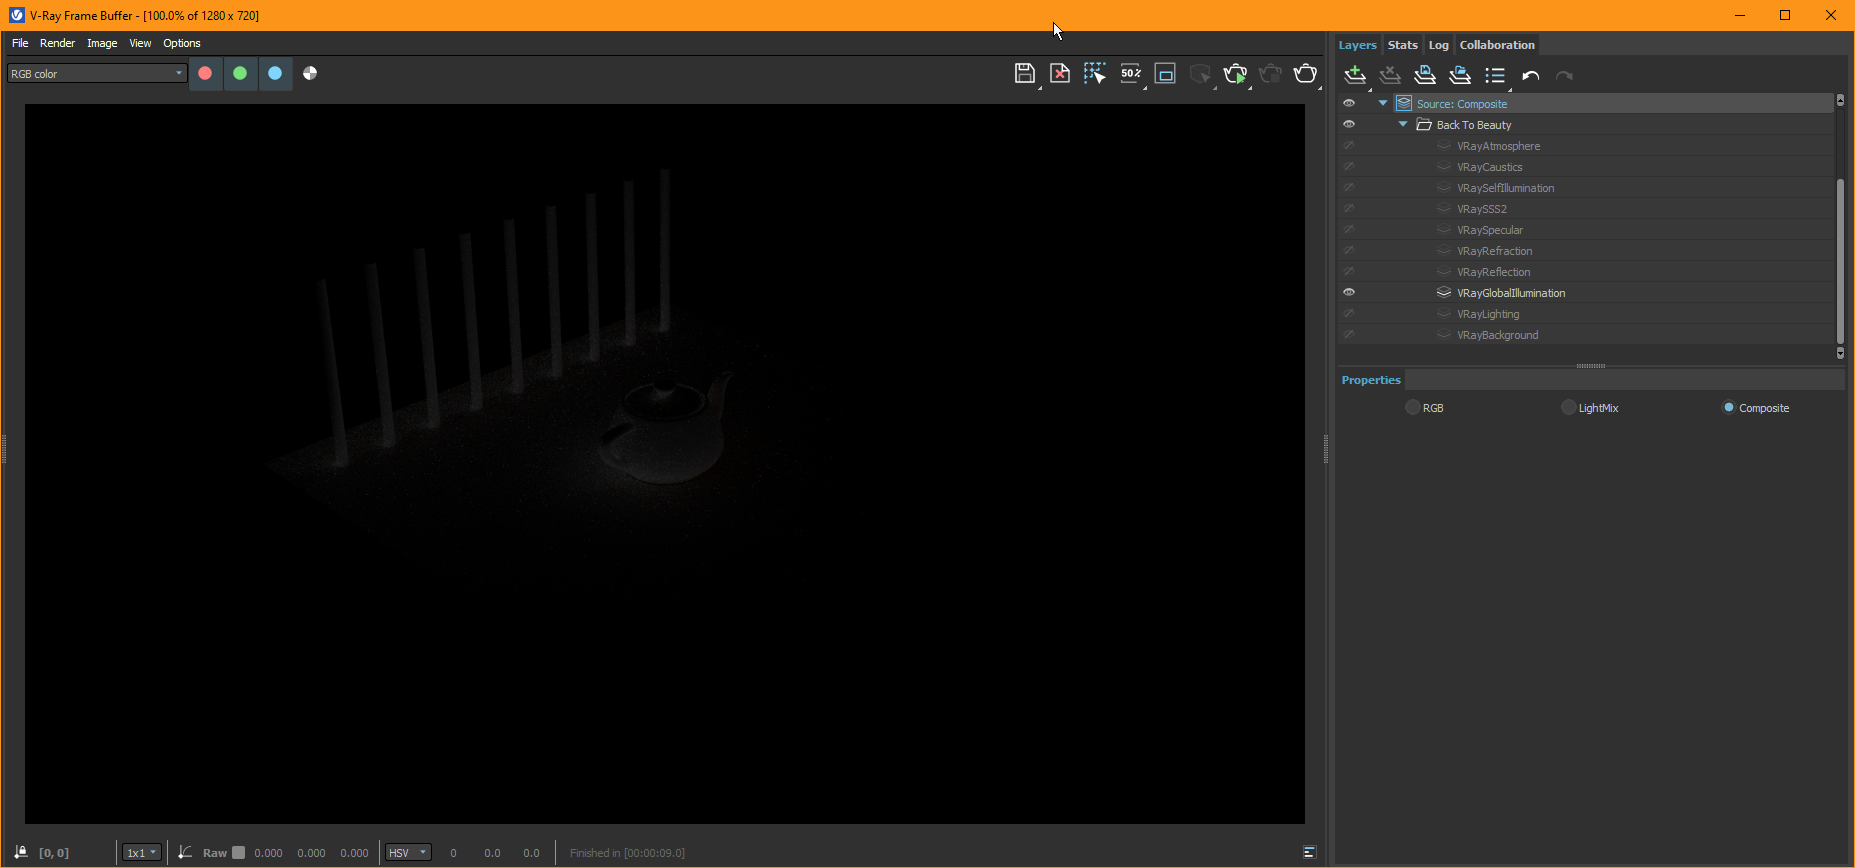Click the panel toggle icon in the status bar

coord(1310,852)
